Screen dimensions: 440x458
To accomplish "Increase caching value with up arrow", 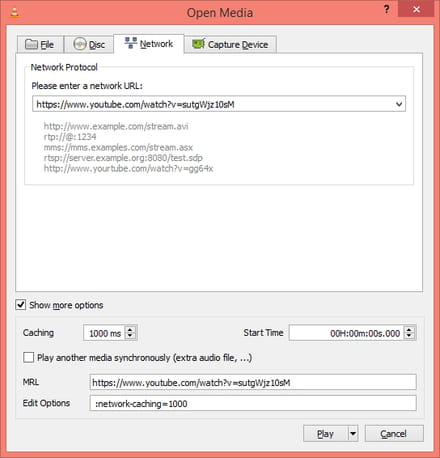I will (130, 329).
